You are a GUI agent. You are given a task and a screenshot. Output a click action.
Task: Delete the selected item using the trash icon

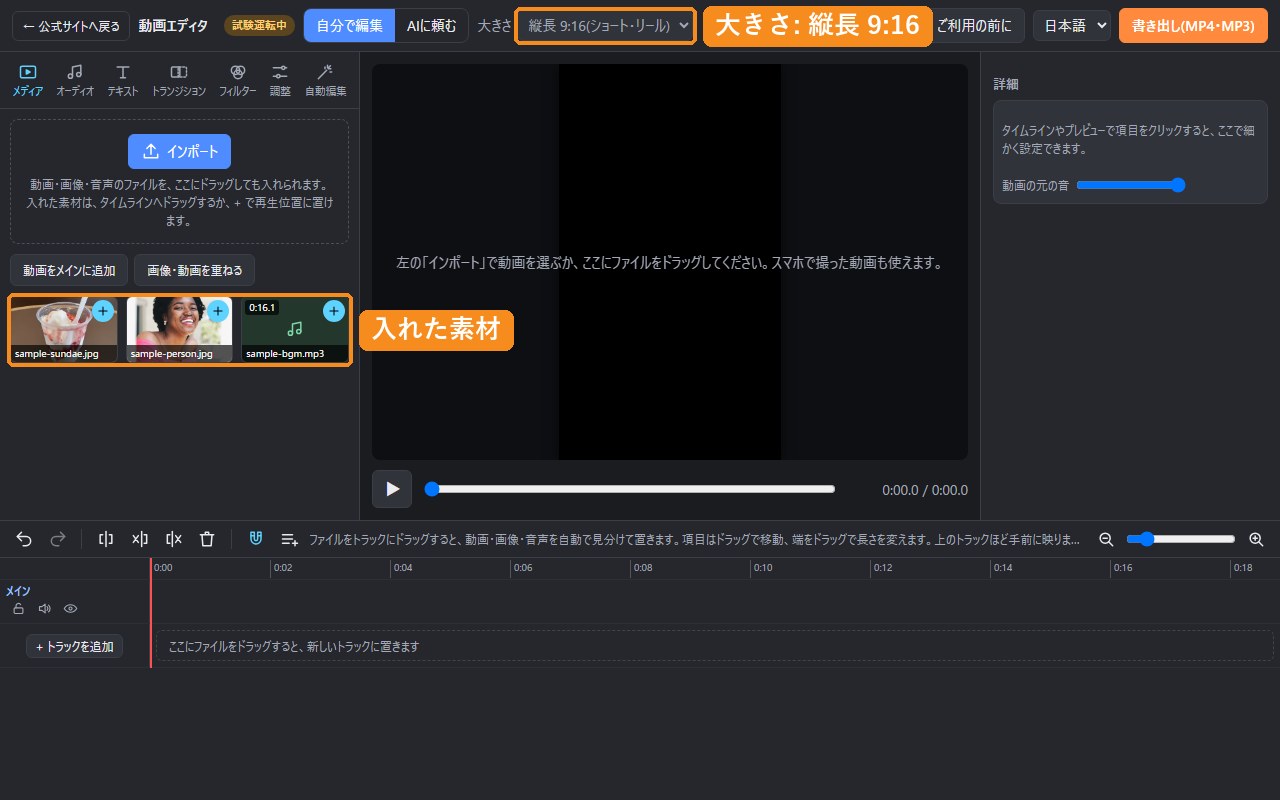(207, 539)
